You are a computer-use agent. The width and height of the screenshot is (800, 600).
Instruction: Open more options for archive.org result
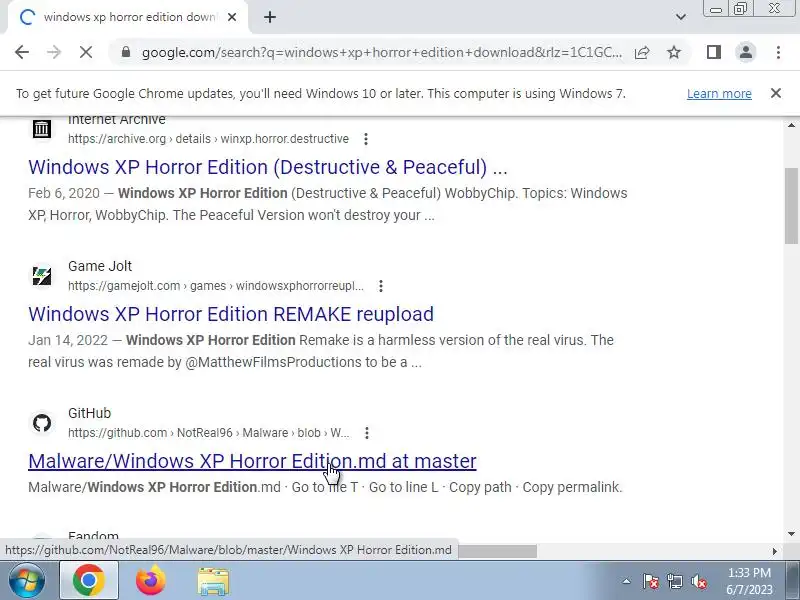(x=366, y=139)
